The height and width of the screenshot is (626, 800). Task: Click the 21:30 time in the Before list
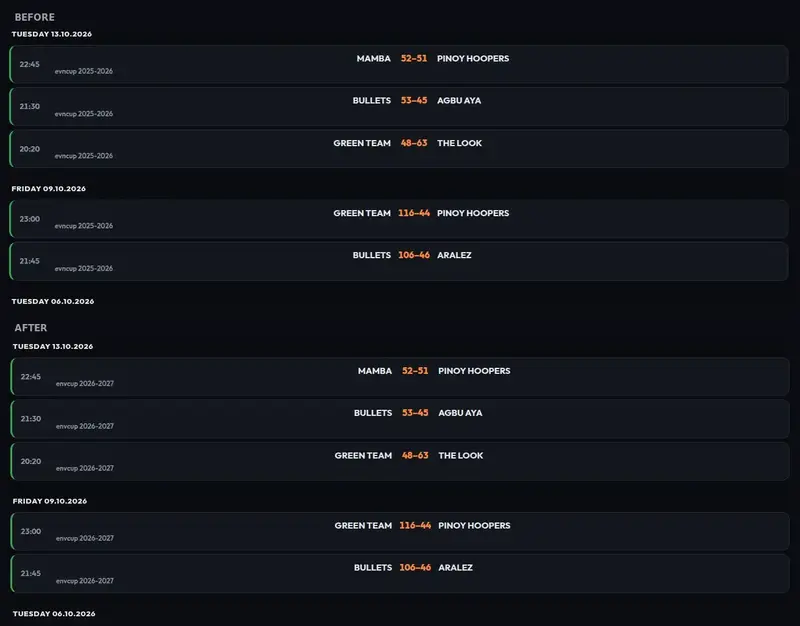[30, 107]
